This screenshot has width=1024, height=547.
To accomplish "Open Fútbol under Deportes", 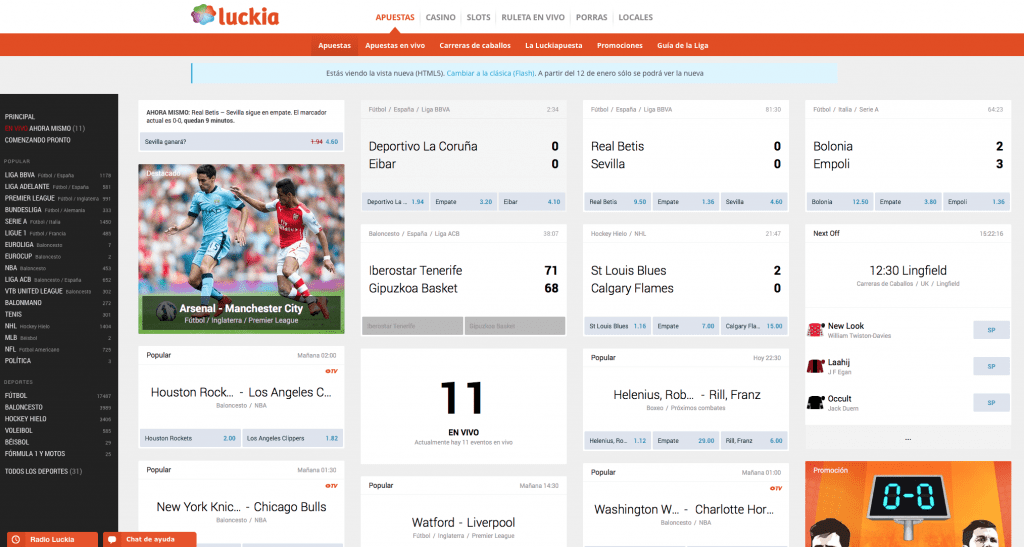I will click(x=57, y=396).
